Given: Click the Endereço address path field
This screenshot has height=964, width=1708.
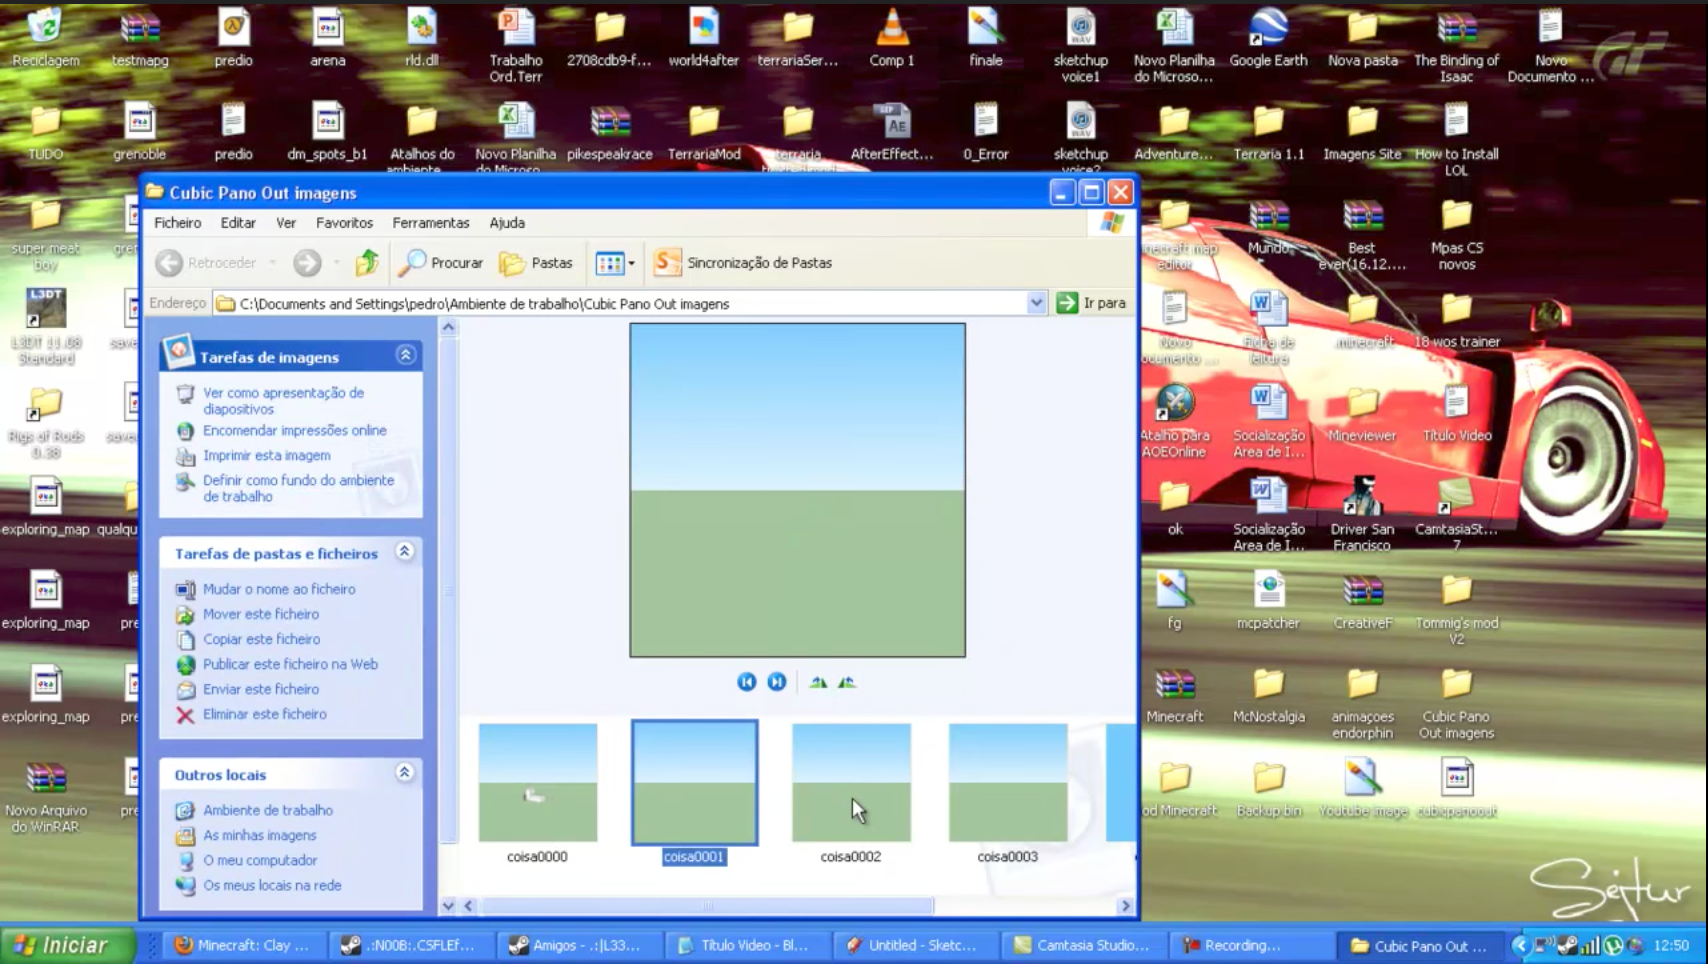Looking at the screenshot, I should pyautogui.click(x=620, y=303).
